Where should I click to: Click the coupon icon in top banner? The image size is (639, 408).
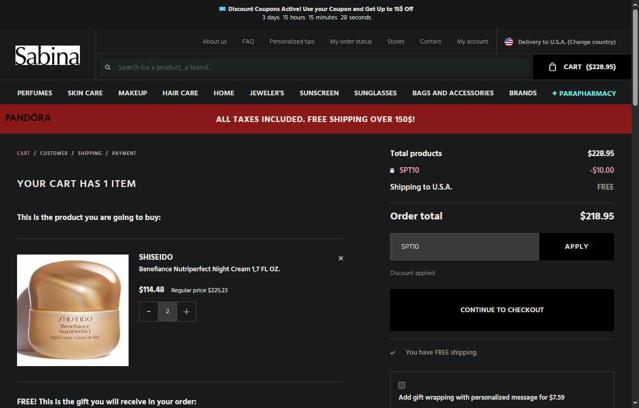pyautogui.click(x=222, y=9)
